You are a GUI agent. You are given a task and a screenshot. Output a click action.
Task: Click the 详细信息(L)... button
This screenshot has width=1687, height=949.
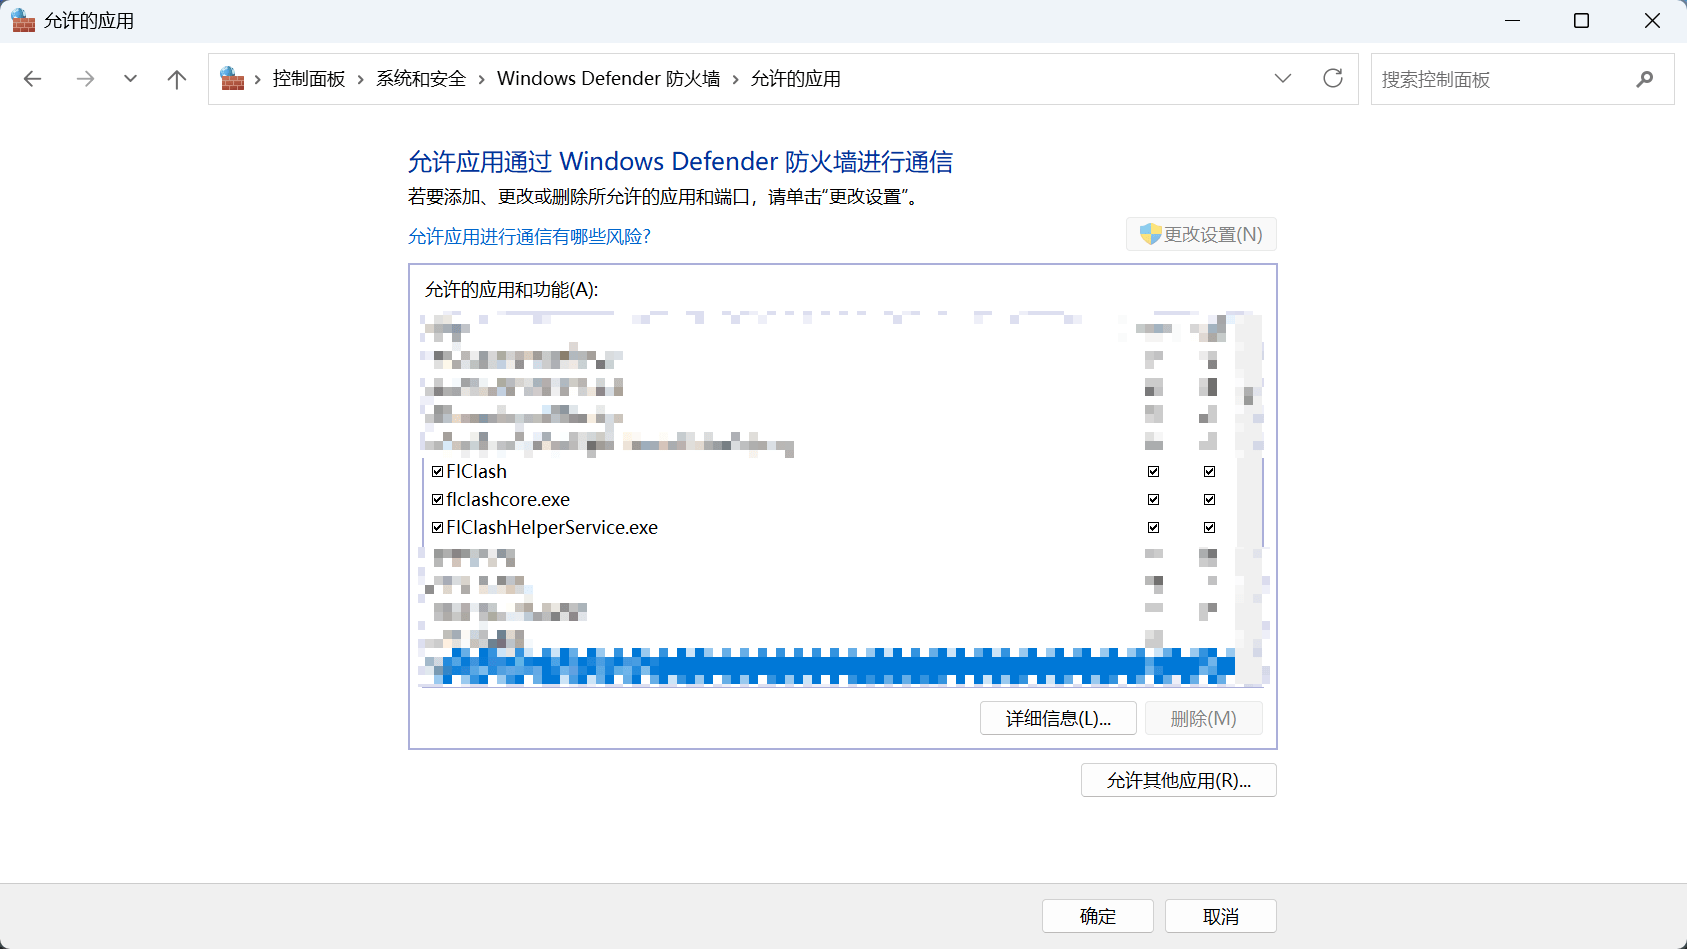point(1057,718)
